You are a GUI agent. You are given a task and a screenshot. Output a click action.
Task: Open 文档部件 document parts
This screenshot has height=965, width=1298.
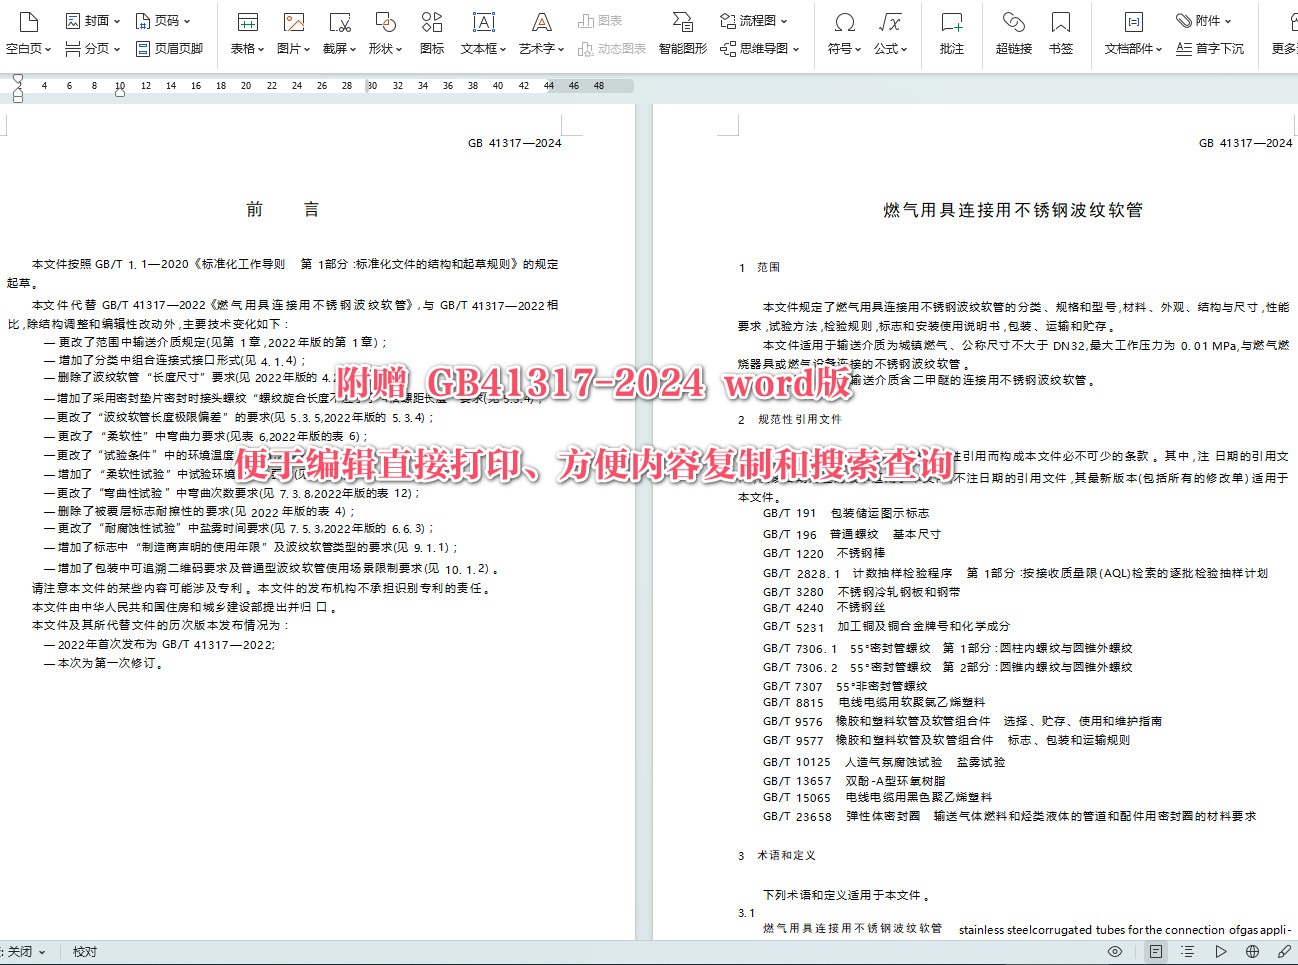(1133, 32)
